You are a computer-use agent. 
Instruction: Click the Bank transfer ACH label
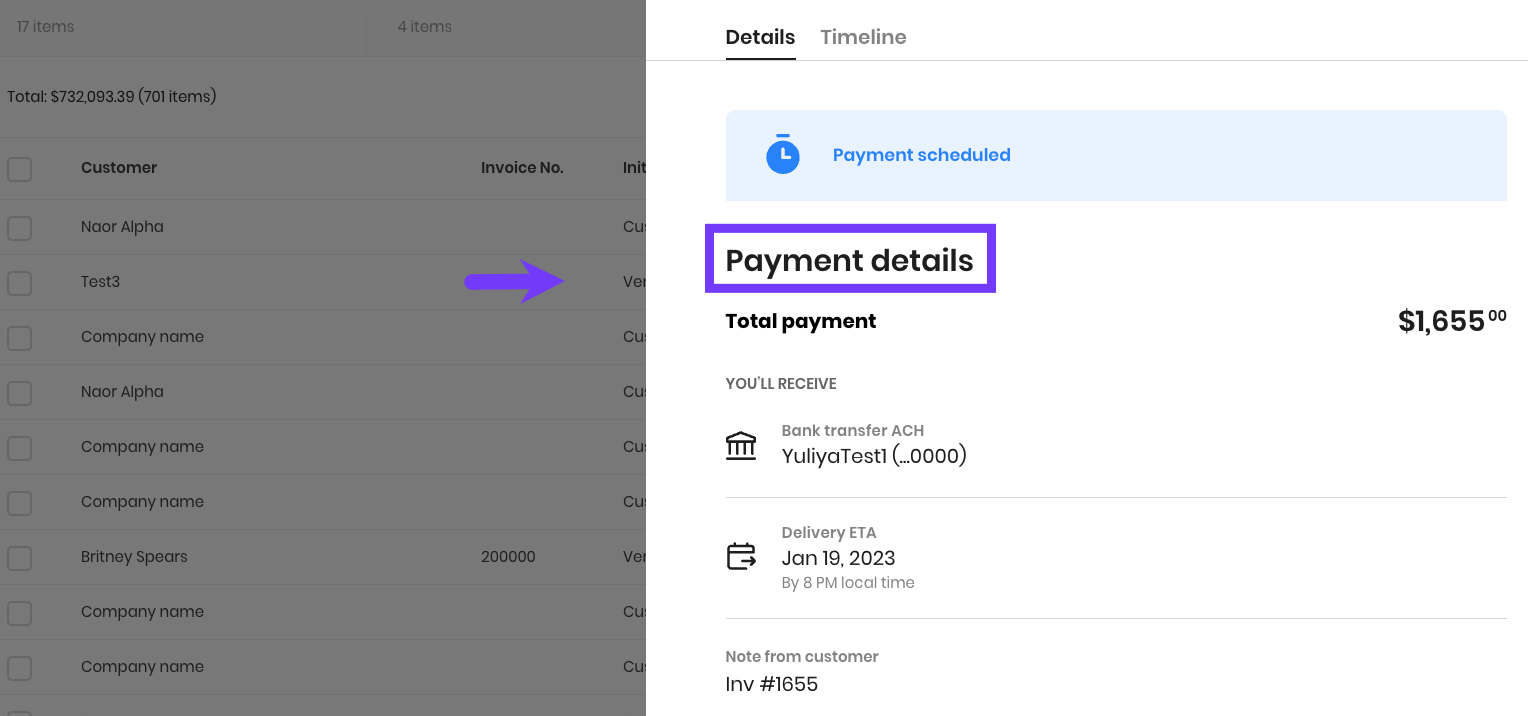pos(853,431)
